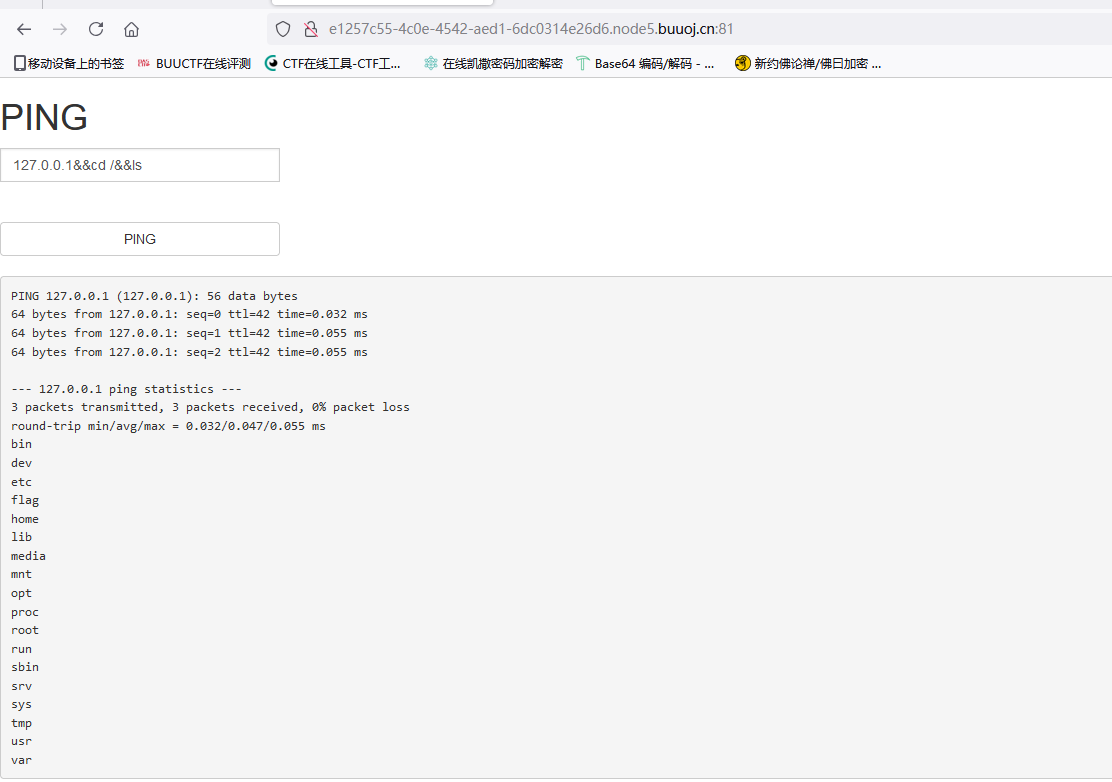Click the '3 packets transmitted' summary line
Image resolution: width=1112 pixels, height=782 pixels.
tap(211, 408)
